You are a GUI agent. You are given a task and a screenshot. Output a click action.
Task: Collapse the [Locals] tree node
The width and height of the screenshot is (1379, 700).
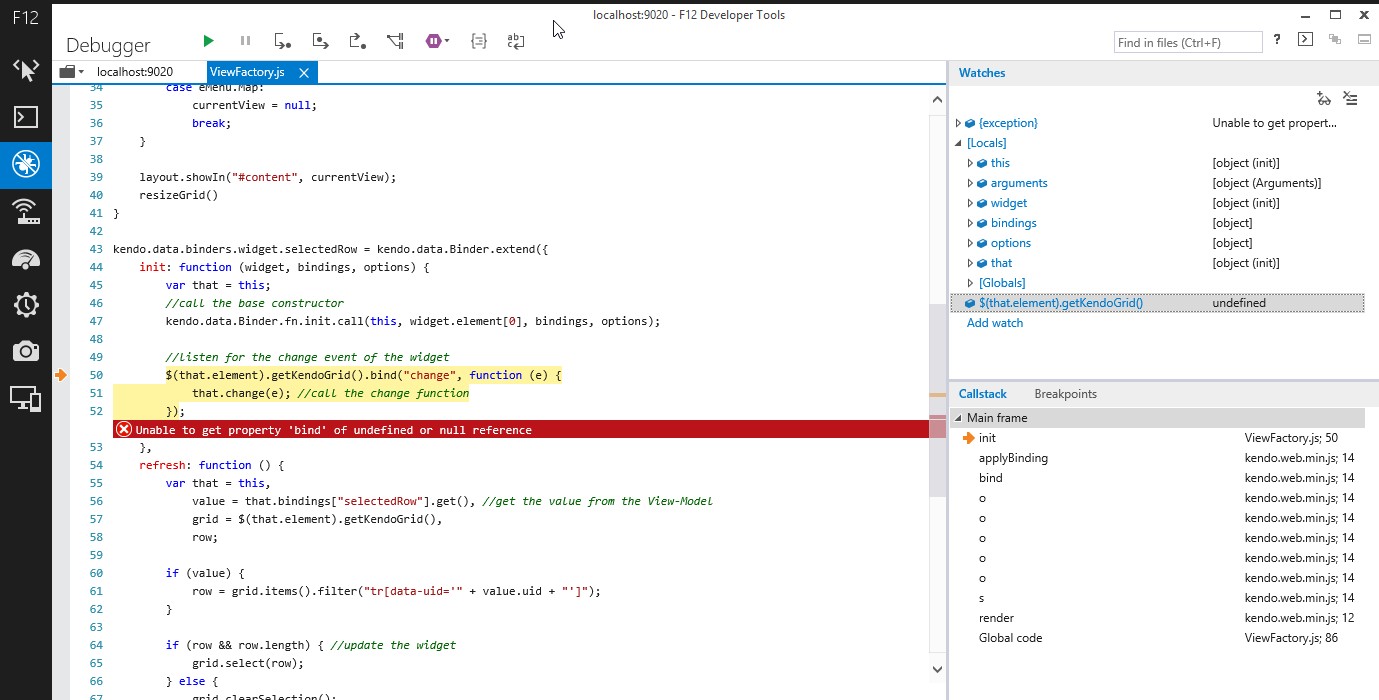[958, 143]
